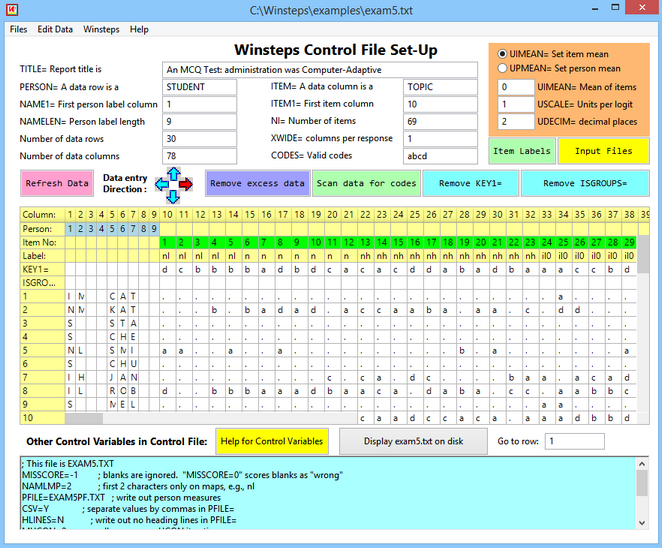Open the Item Labels button
Screen dimensions: 662x548
point(522,151)
